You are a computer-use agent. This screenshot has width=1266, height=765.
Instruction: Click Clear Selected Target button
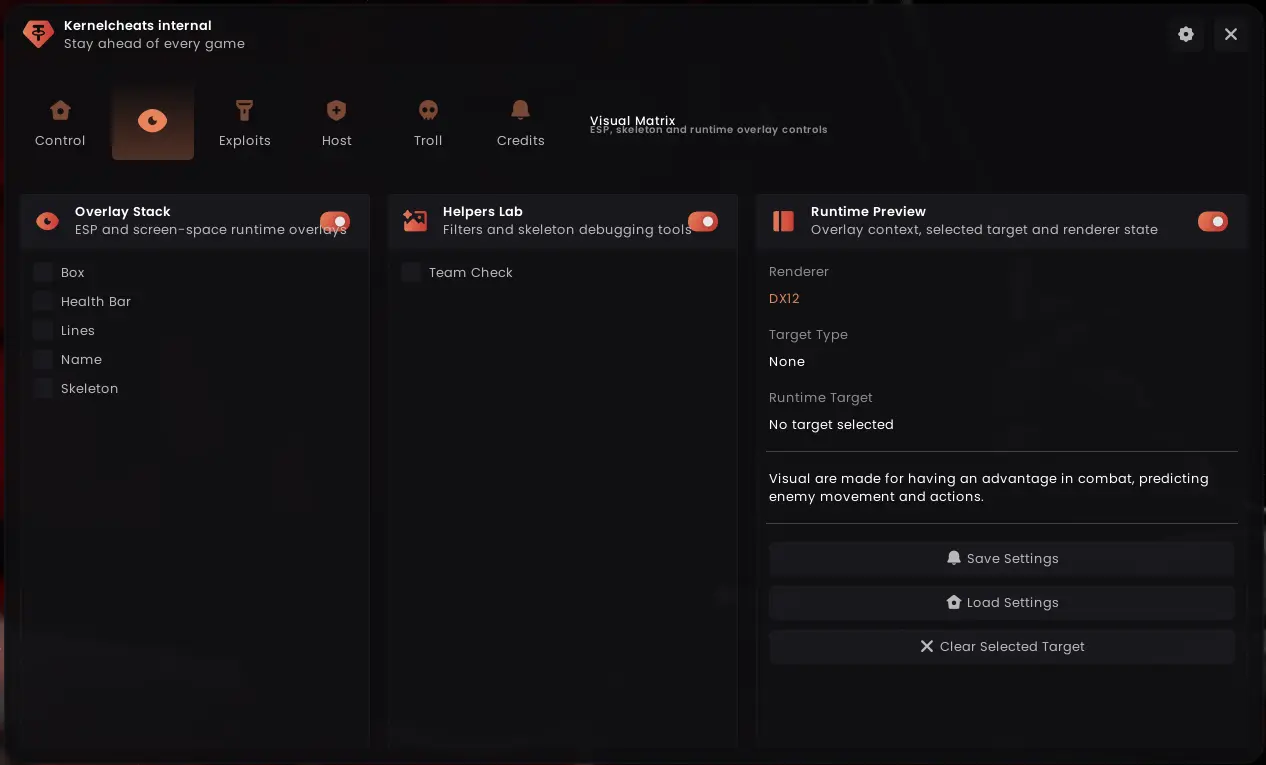1002,647
